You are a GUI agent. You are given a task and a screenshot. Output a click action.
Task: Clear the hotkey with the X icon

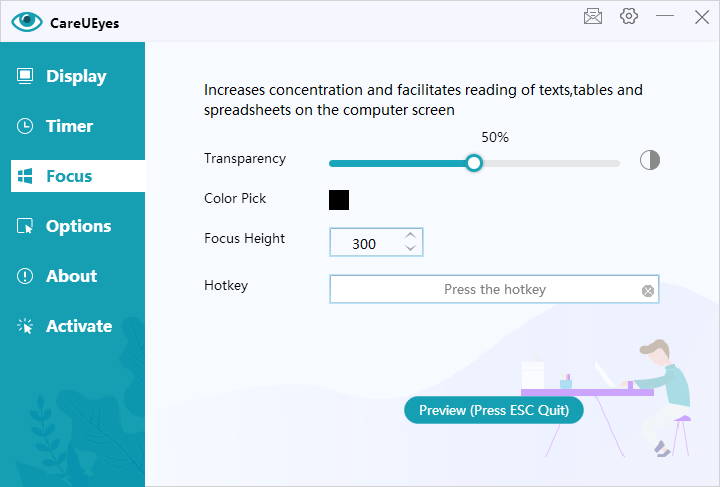coord(647,291)
